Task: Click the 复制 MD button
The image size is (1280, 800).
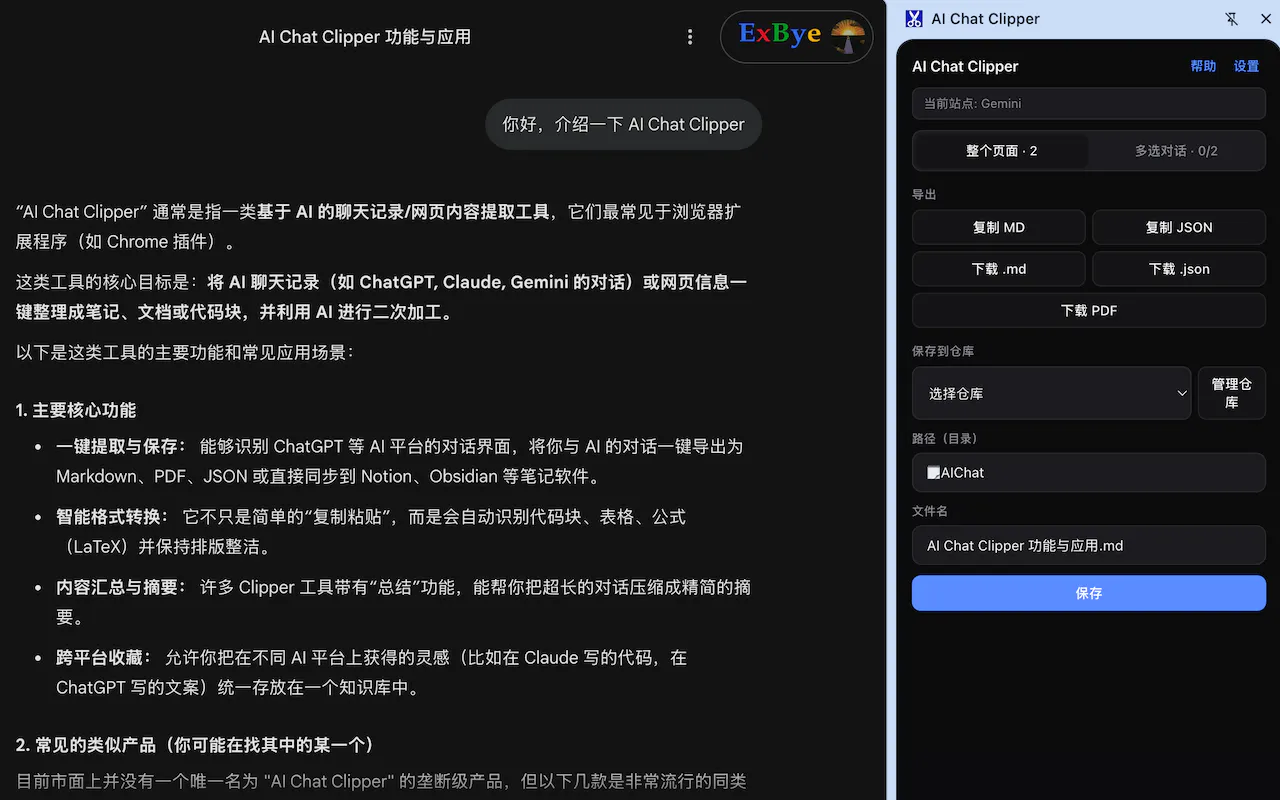Action: (999, 227)
